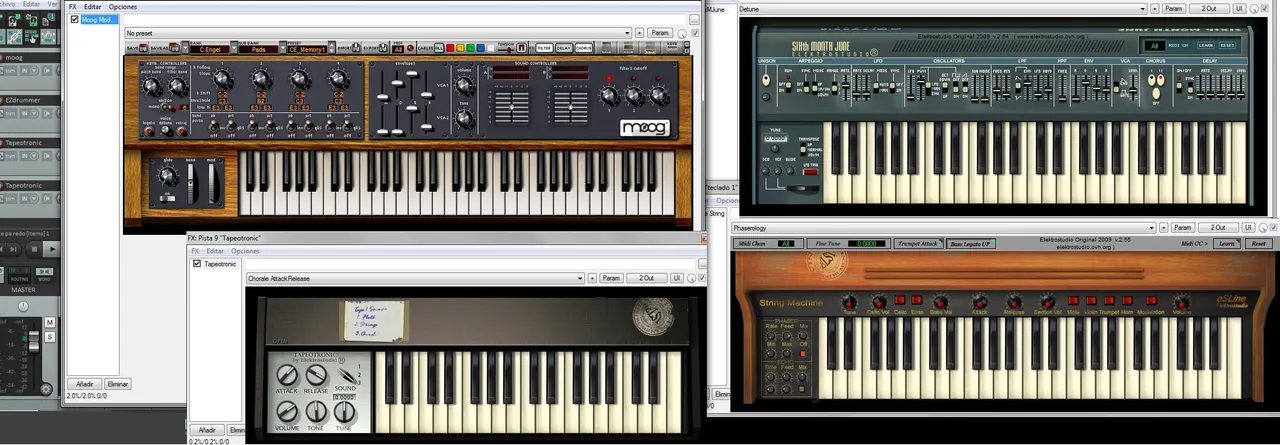Toggle the Tapeotronic FX enable checkbox
Screen dimensions: 1280x445
[197, 264]
